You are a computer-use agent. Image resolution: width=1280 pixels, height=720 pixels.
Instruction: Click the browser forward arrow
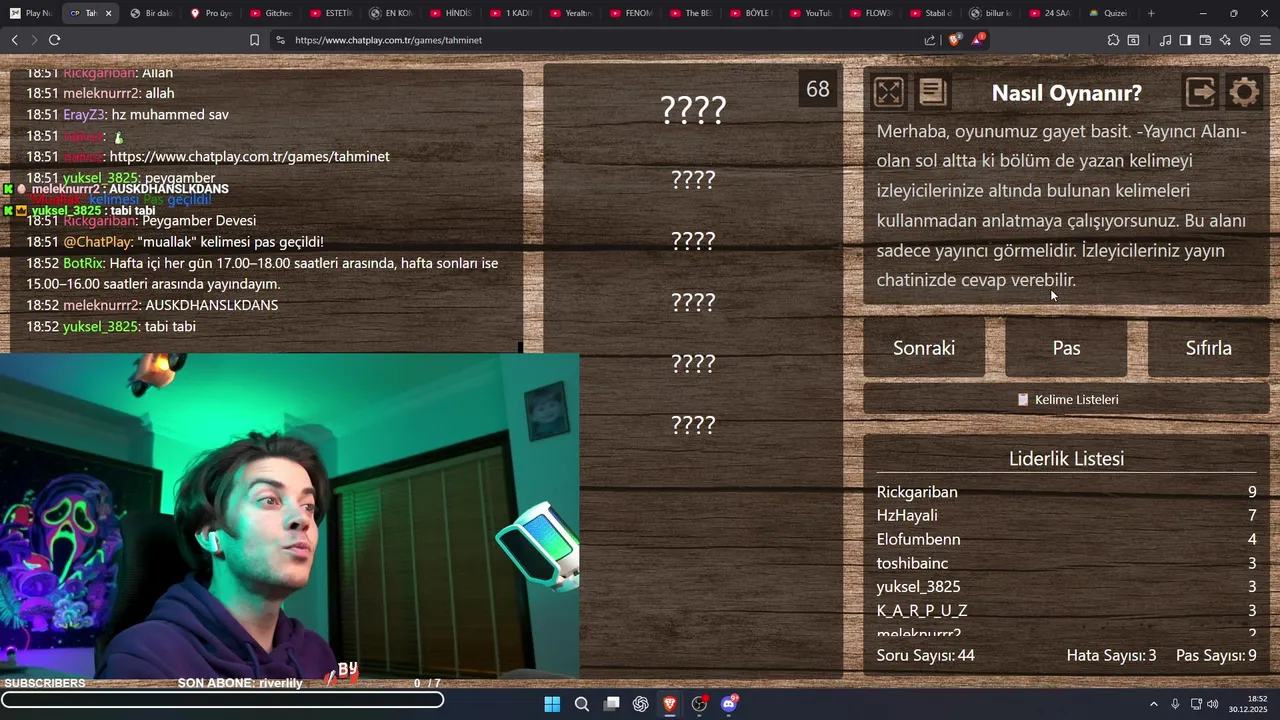pos(34,40)
